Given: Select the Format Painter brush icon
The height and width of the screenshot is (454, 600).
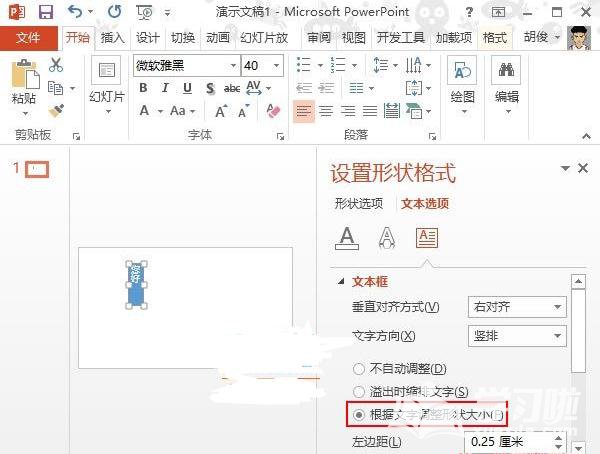Looking at the screenshot, I should point(56,111).
